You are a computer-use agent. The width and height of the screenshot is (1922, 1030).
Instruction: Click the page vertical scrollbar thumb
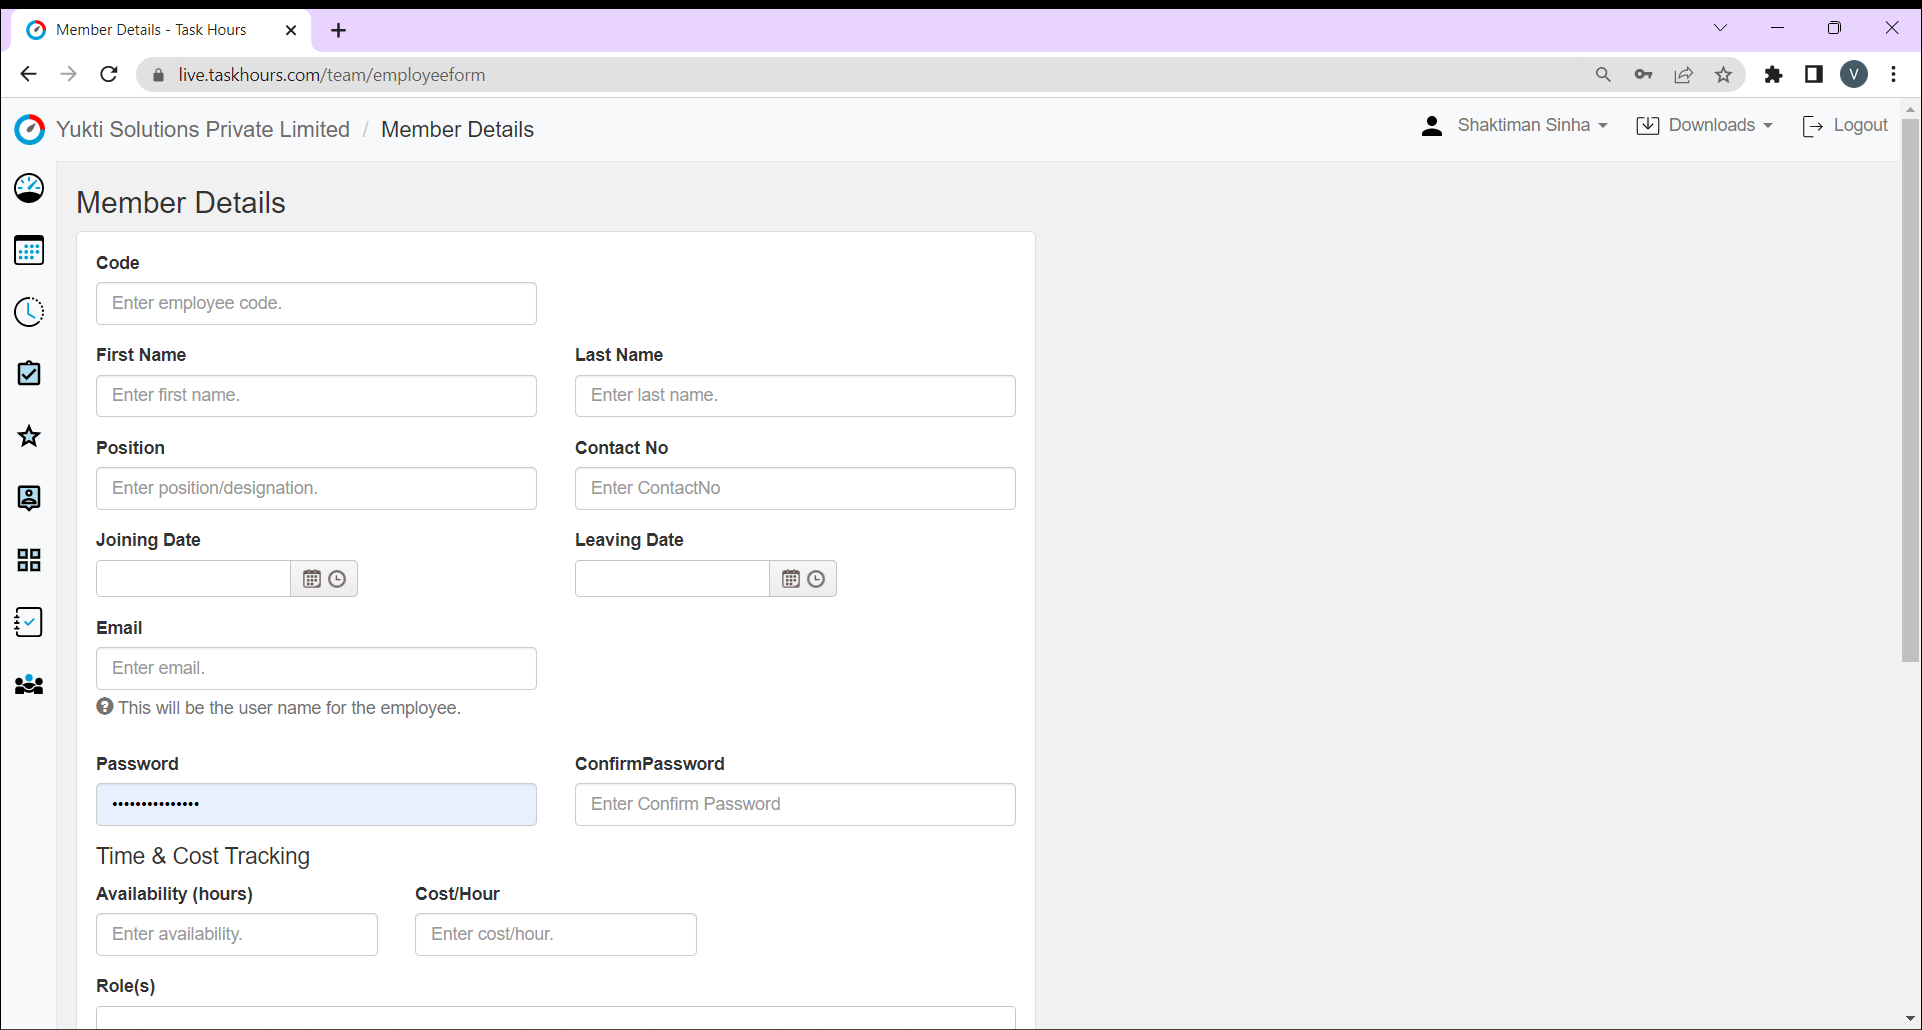(x=1910, y=390)
